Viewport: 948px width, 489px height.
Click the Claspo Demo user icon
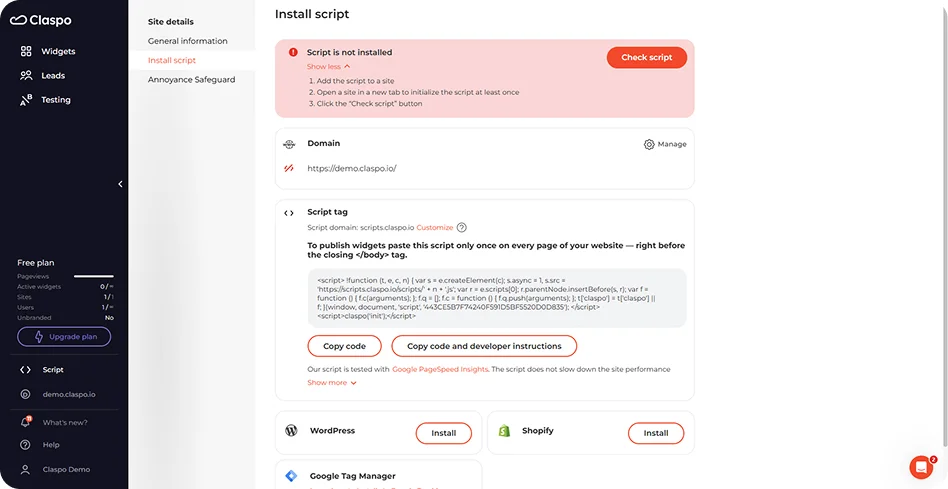pos(25,469)
